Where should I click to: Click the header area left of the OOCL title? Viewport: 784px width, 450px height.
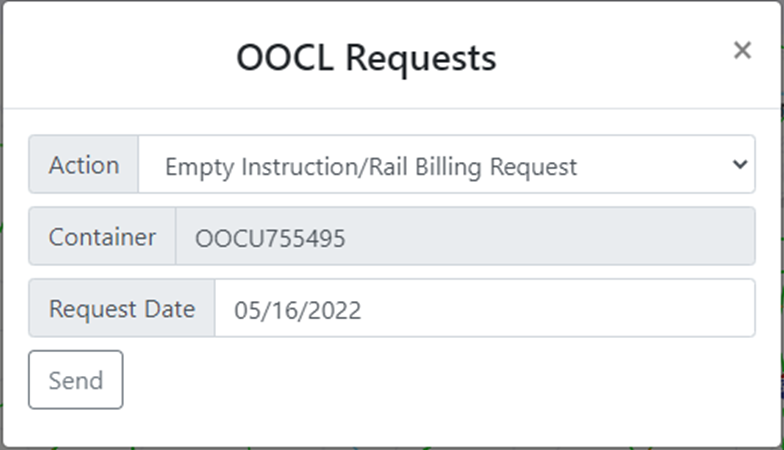click(120, 58)
